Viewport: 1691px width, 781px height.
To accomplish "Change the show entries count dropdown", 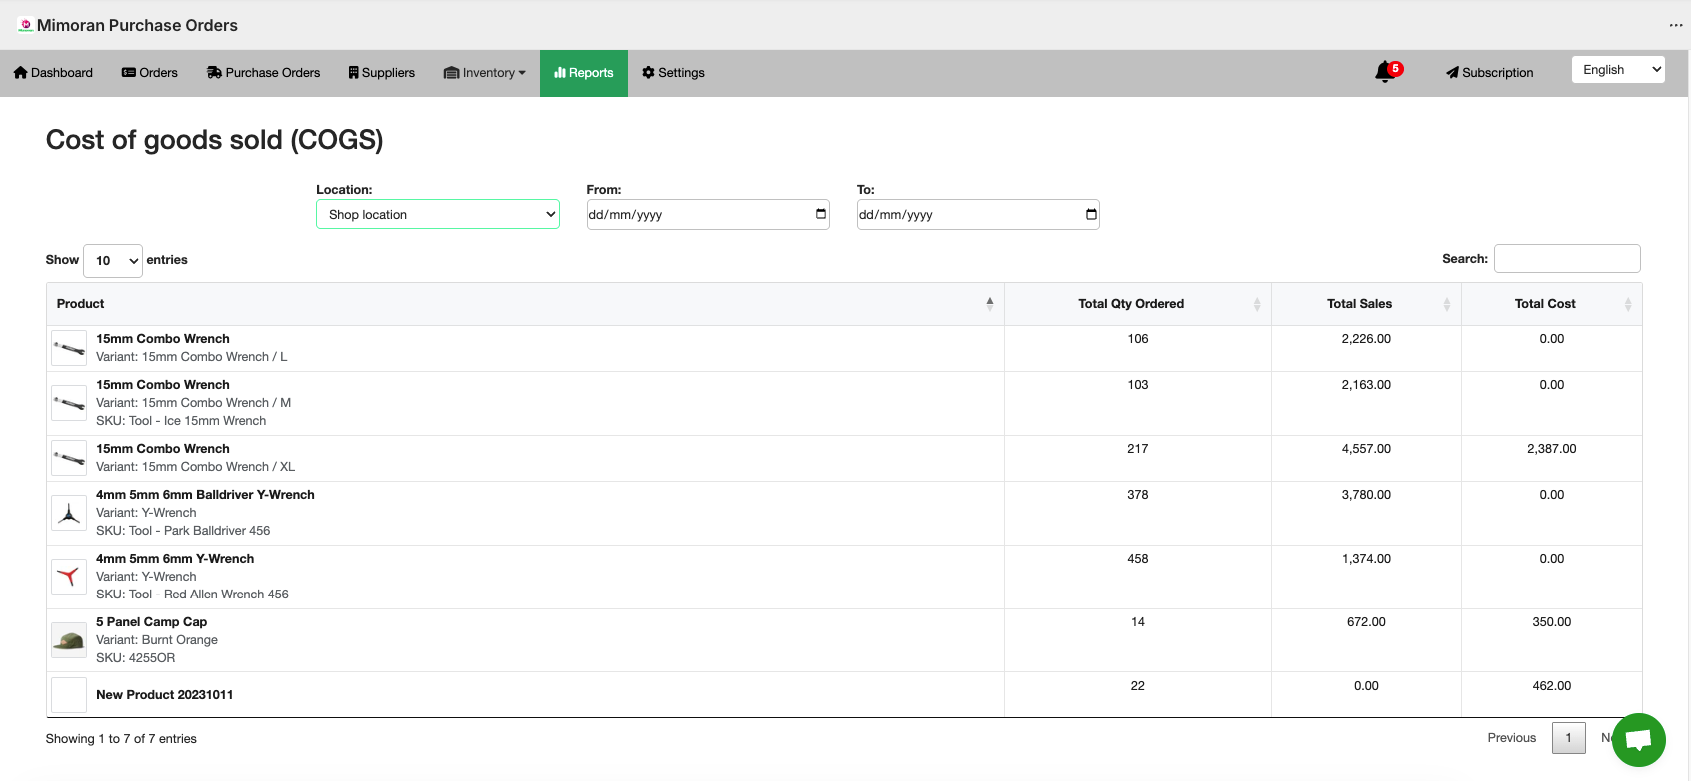I will click(113, 260).
